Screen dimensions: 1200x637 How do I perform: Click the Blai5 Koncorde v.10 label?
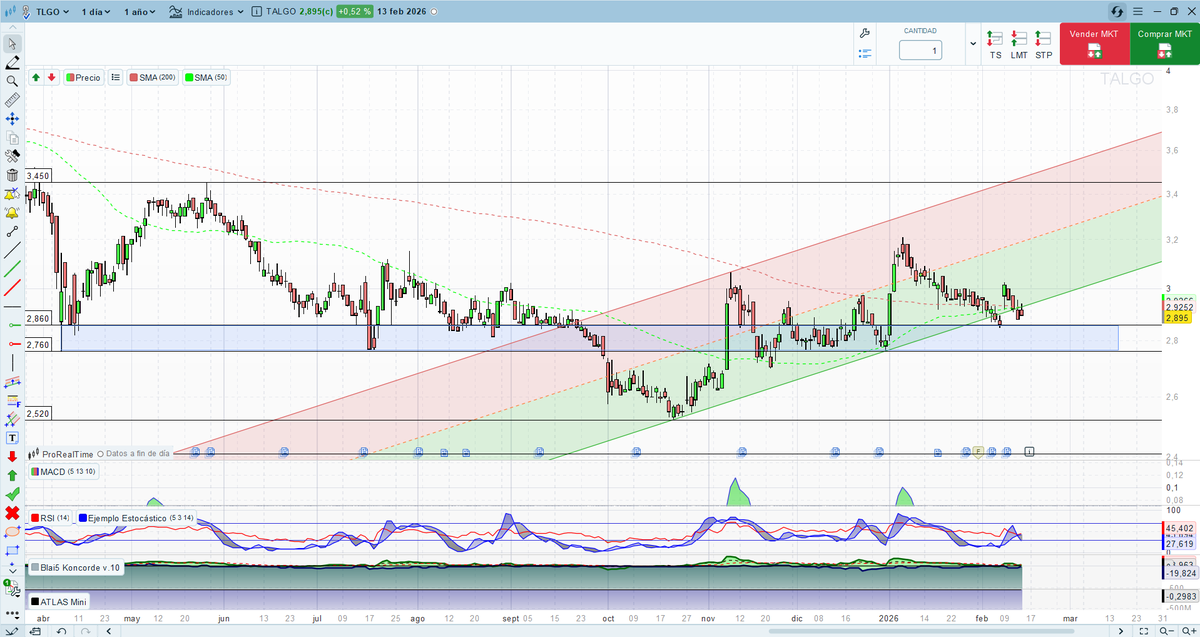tap(76, 567)
